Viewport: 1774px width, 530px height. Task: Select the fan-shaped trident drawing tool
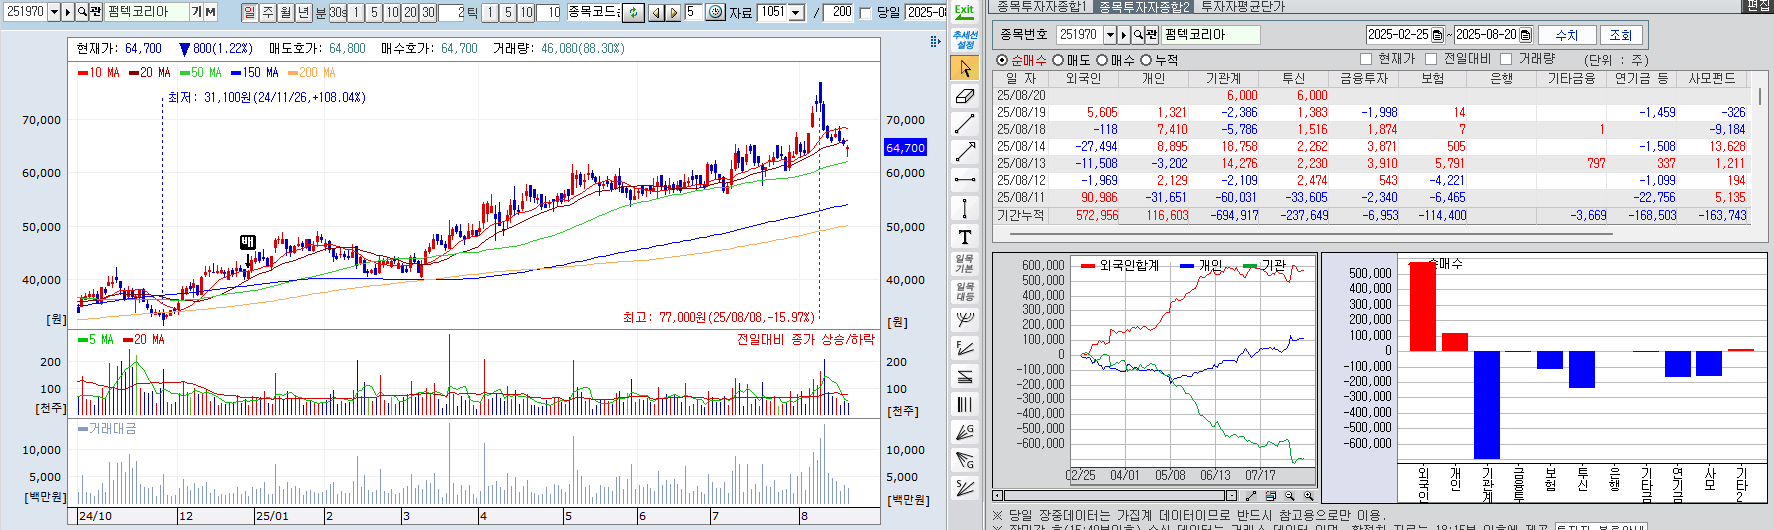point(964,320)
